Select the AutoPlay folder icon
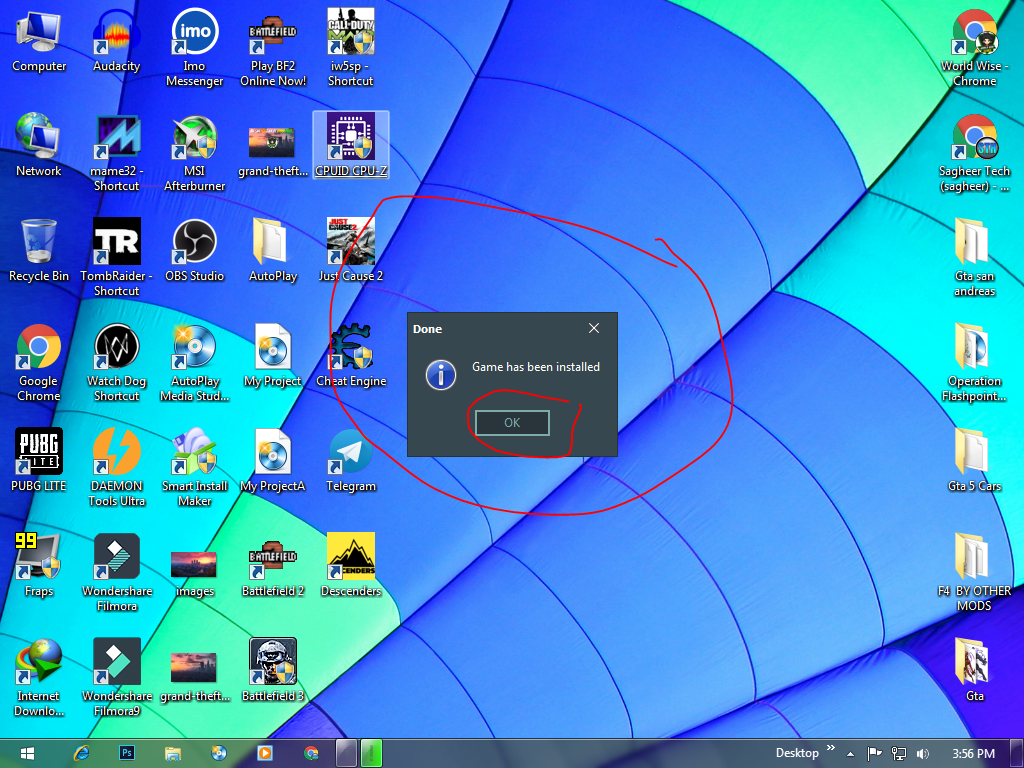The height and width of the screenshot is (768, 1024). click(273, 250)
